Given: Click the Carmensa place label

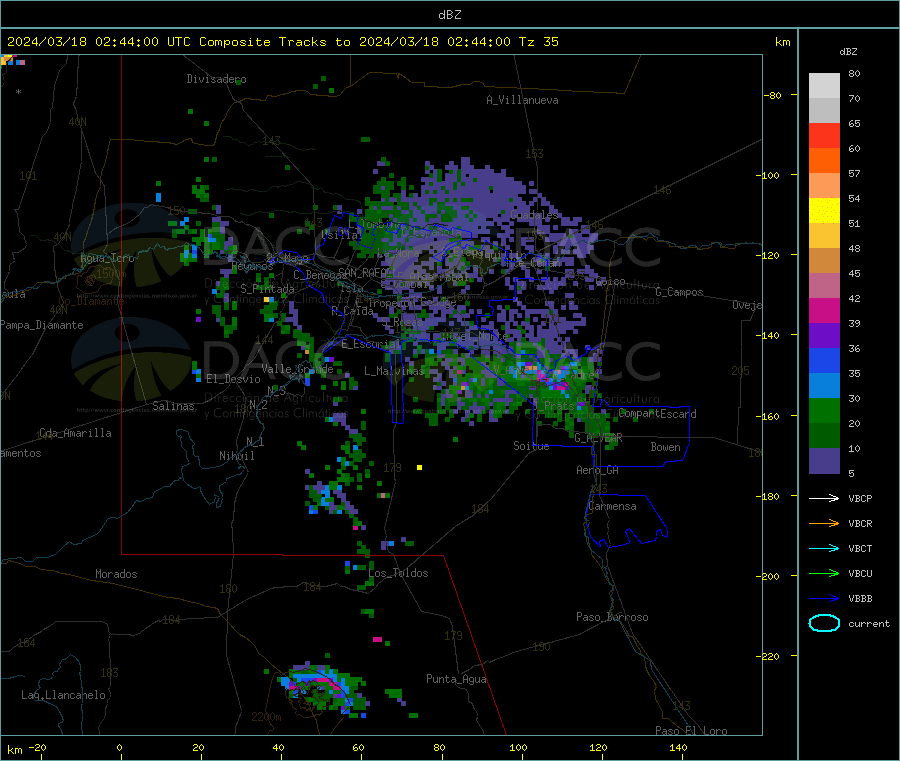Looking at the screenshot, I should tap(612, 506).
